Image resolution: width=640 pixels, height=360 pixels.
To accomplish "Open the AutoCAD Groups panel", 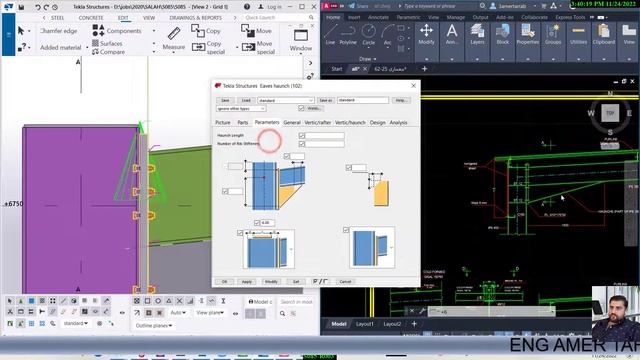I will 553,35.
